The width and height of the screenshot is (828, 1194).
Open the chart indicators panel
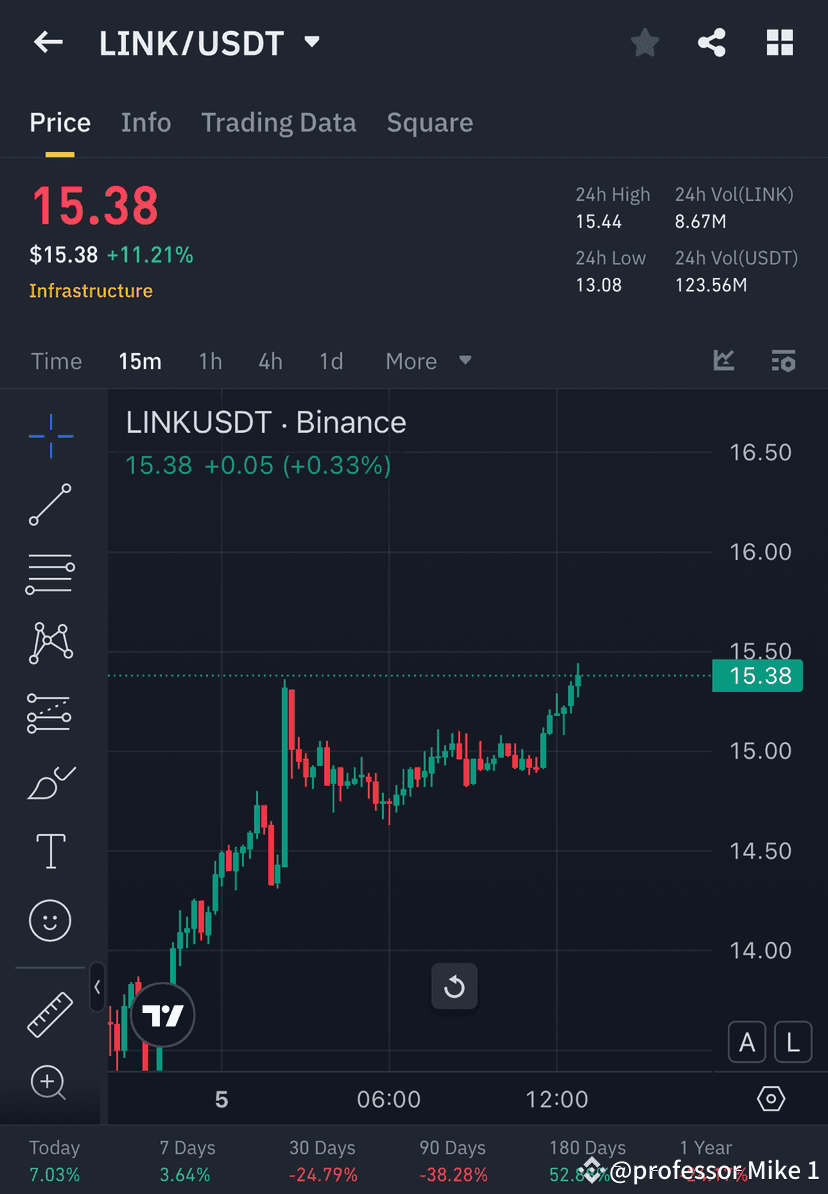723,361
